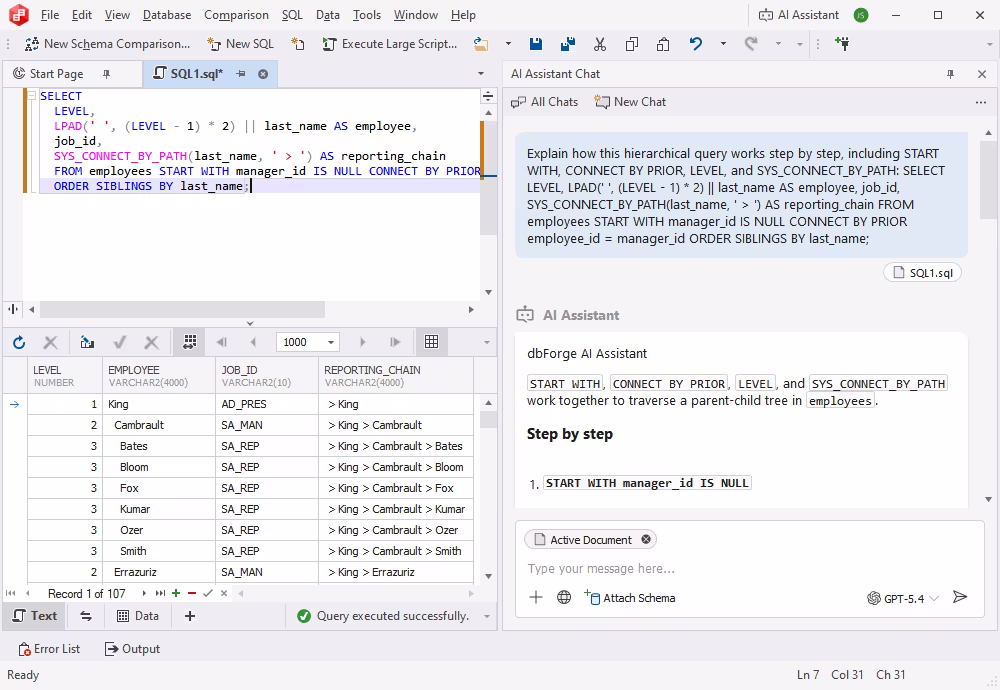Viewport: 1000px width, 690px height.
Task: Open the Output panel
Action: coord(132,649)
